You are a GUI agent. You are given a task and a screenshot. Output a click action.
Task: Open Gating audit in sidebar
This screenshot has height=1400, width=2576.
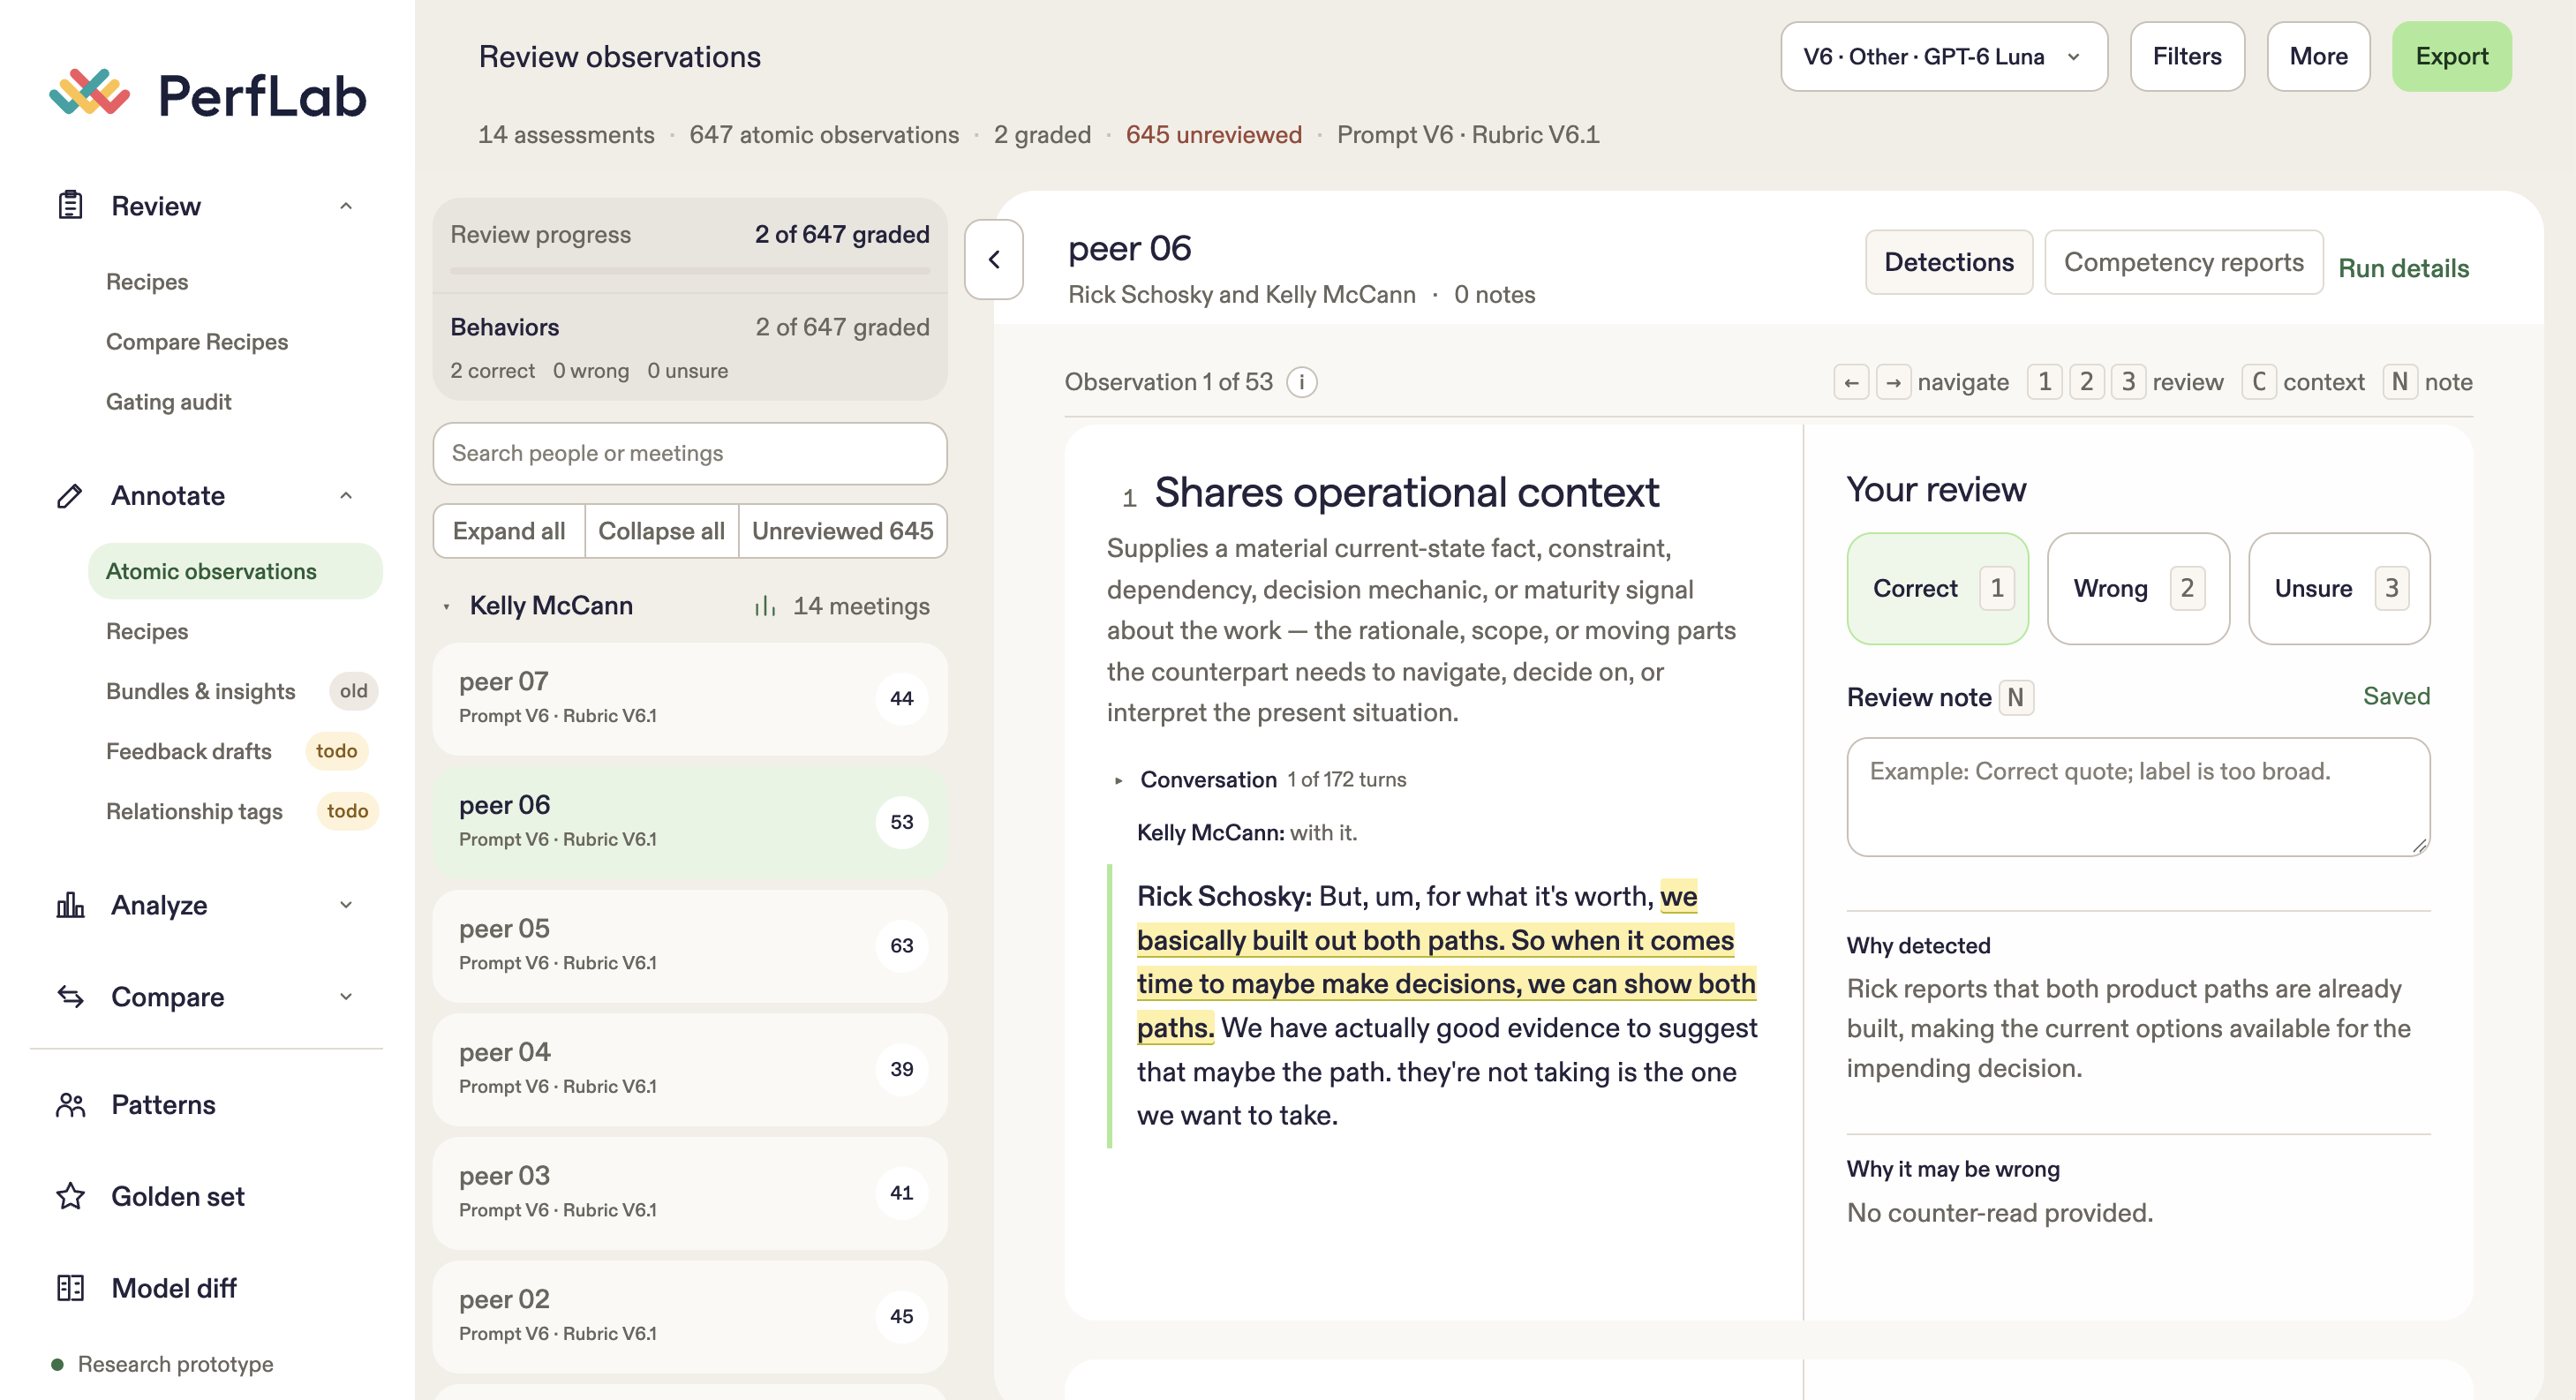pyautogui.click(x=168, y=402)
